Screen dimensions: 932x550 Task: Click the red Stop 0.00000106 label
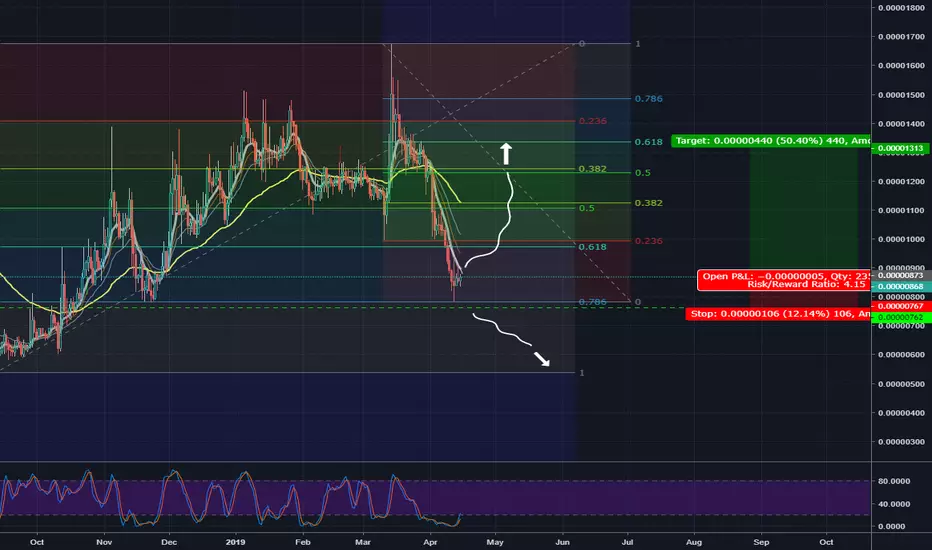tap(779, 313)
